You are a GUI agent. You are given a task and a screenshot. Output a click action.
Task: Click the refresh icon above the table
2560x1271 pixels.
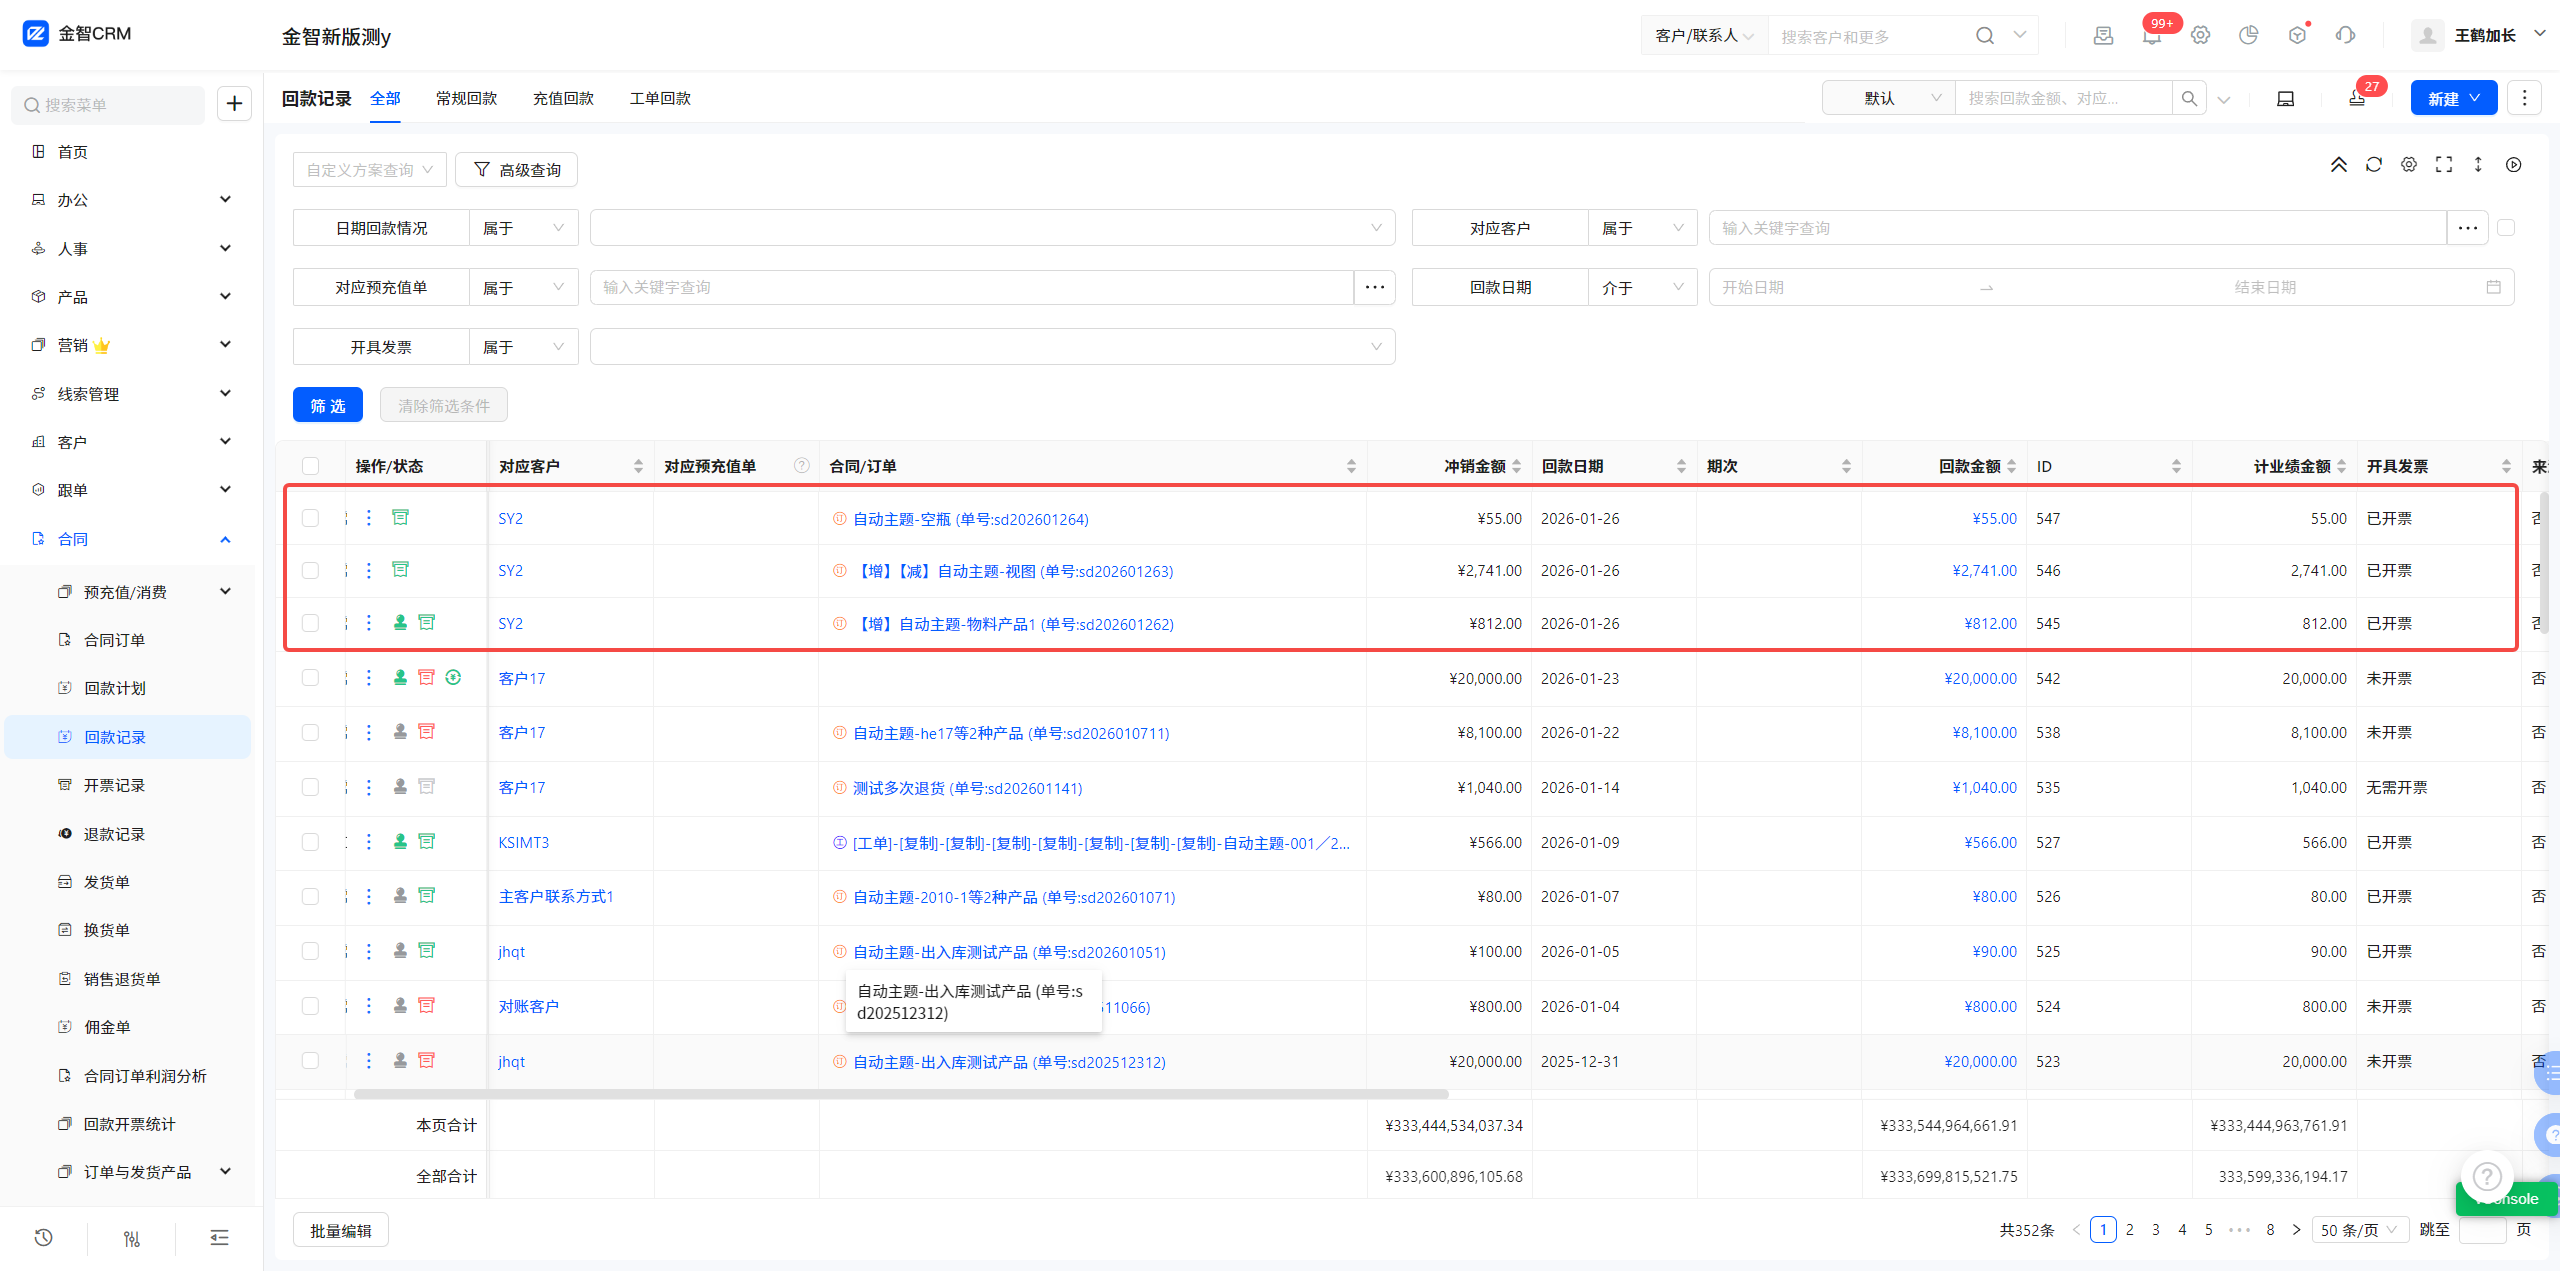tap(2374, 165)
